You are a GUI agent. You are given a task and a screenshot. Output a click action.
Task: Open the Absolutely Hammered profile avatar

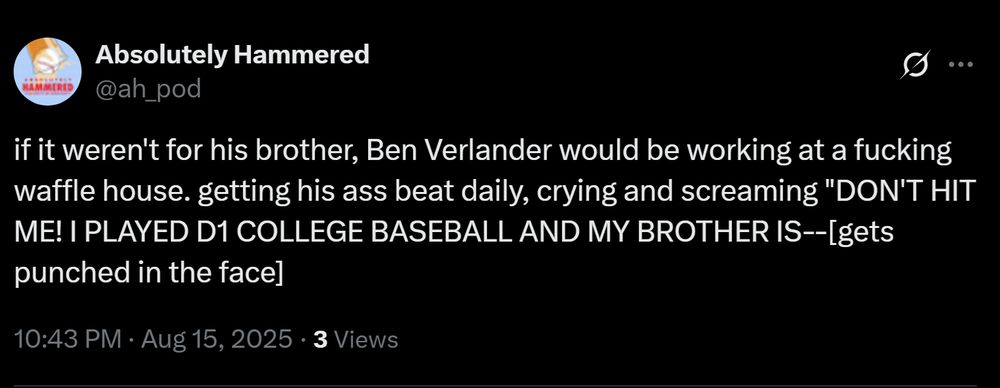[47, 71]
